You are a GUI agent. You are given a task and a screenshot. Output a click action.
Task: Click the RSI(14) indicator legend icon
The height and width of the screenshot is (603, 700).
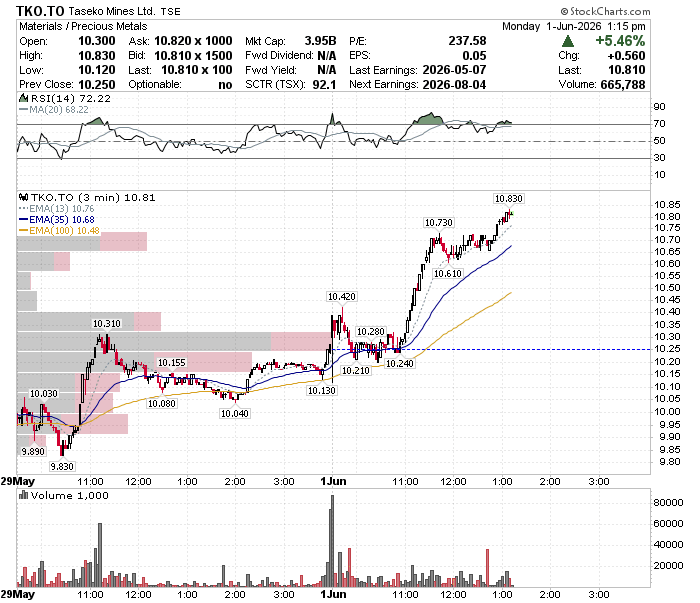click(x=23, y=98)
